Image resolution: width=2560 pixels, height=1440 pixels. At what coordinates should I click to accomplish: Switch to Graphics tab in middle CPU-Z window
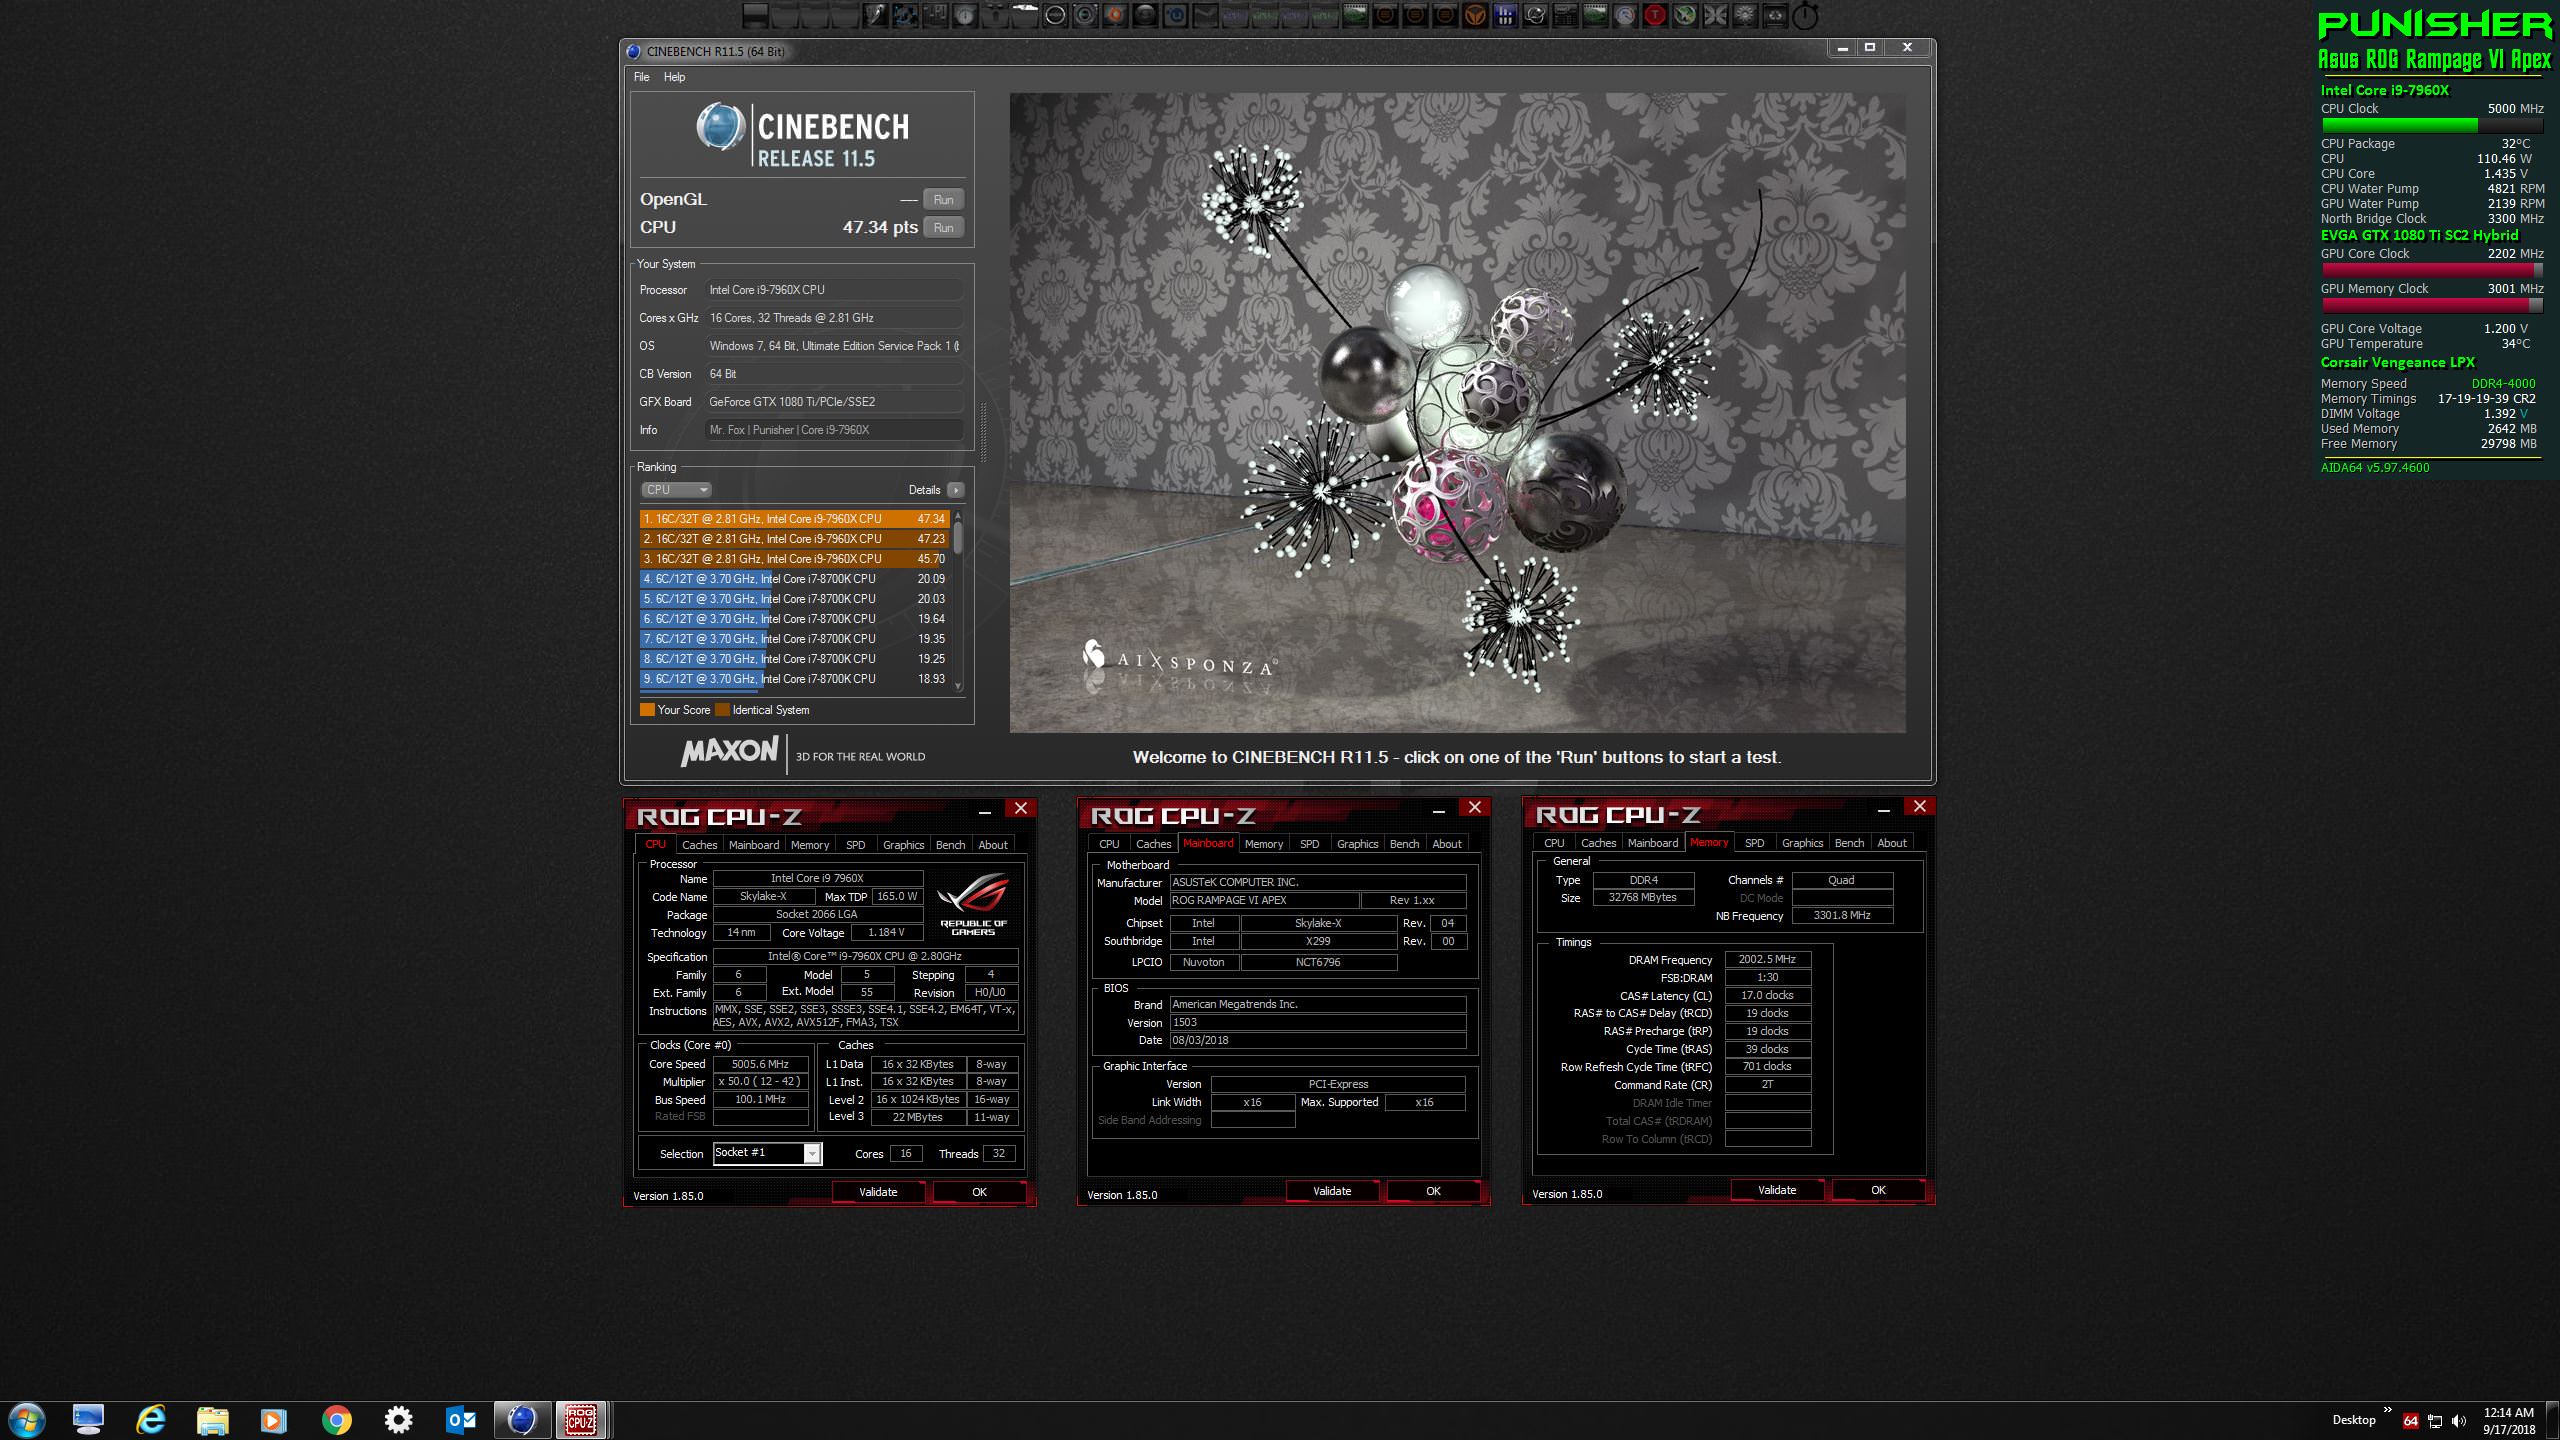[x=1357, y=844]
